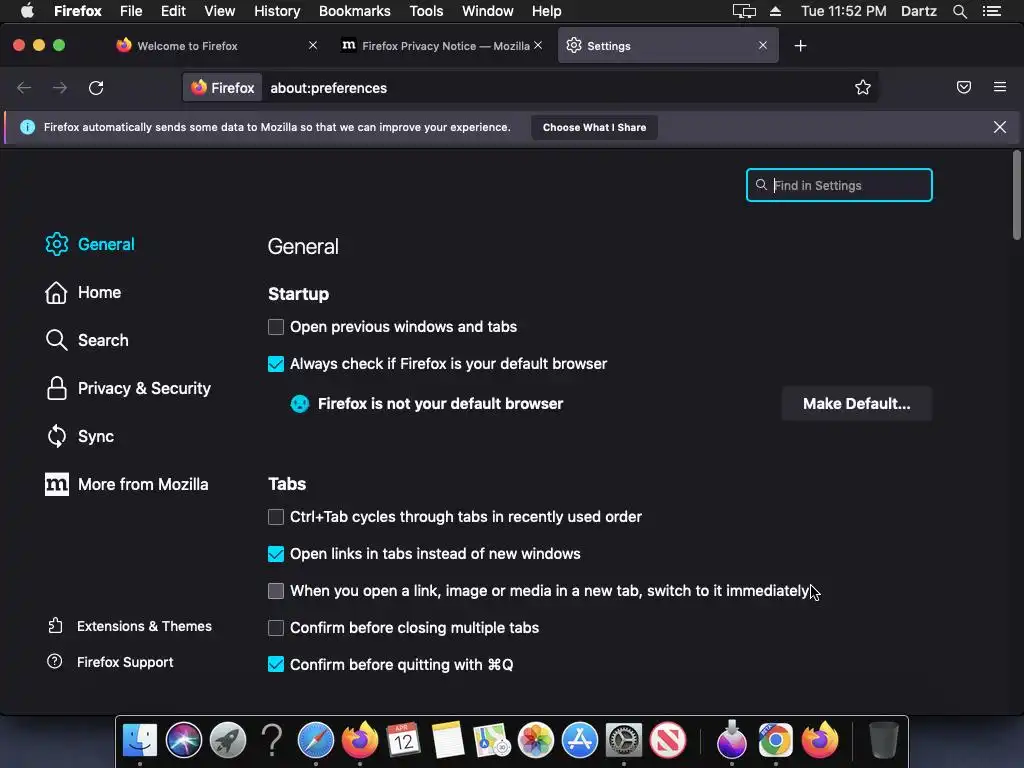This screenshot has width=1024, height=768.
Task: Open a new tab with the plus icon
Action: pyautogui.click(x=800, y=46)
